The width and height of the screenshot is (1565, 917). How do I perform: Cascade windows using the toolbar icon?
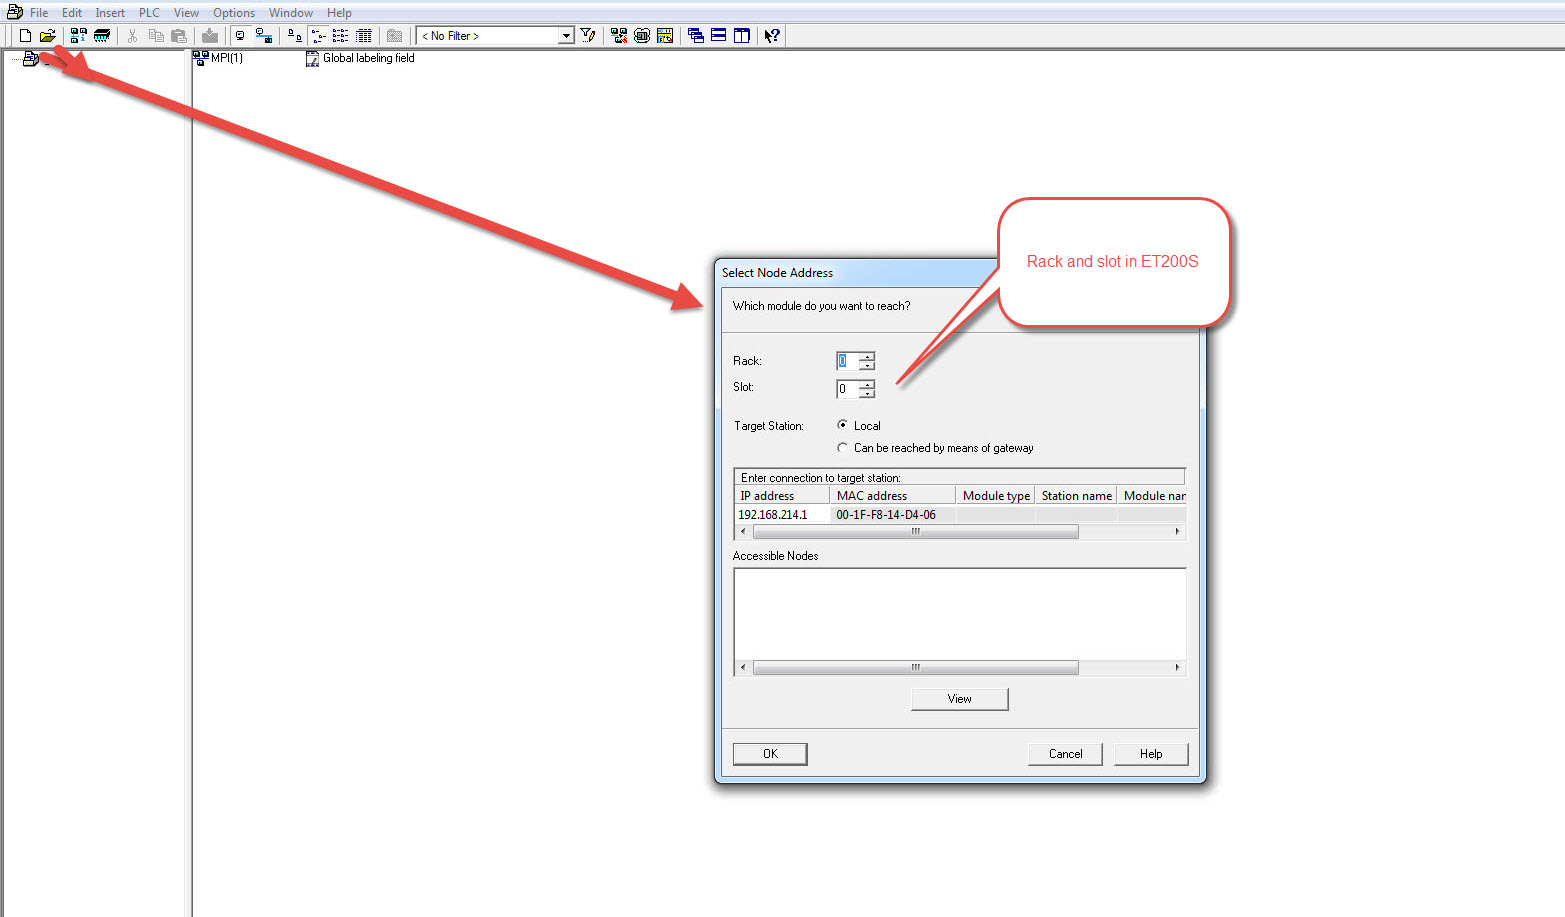pyautogui.click(x=696, y=36)
